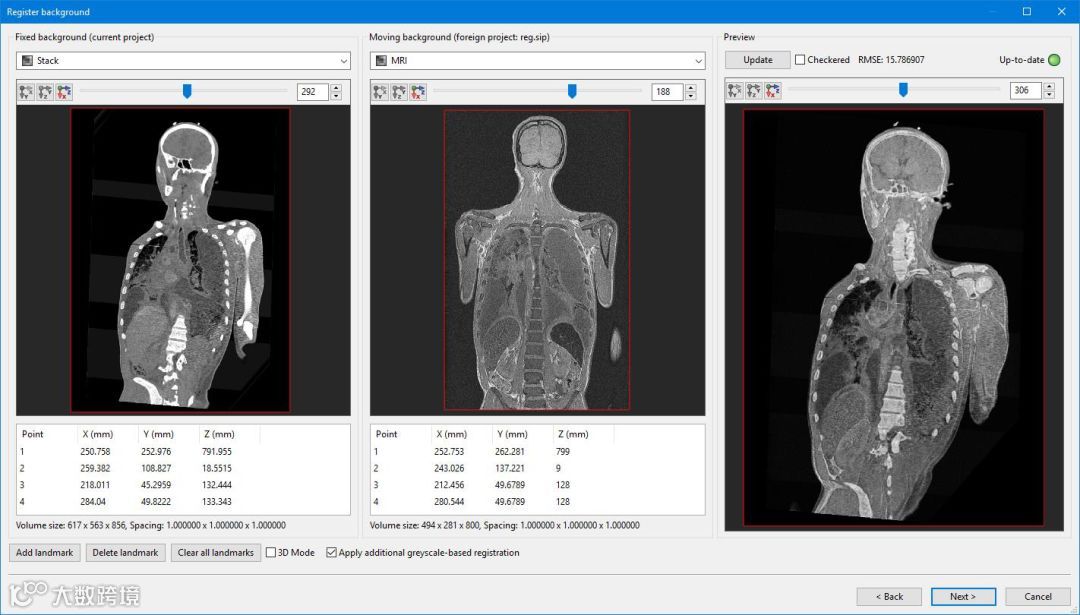Select the XY axis view icon in Moving background panel
Screen dimensions: 1080x615
click(380, 92)
